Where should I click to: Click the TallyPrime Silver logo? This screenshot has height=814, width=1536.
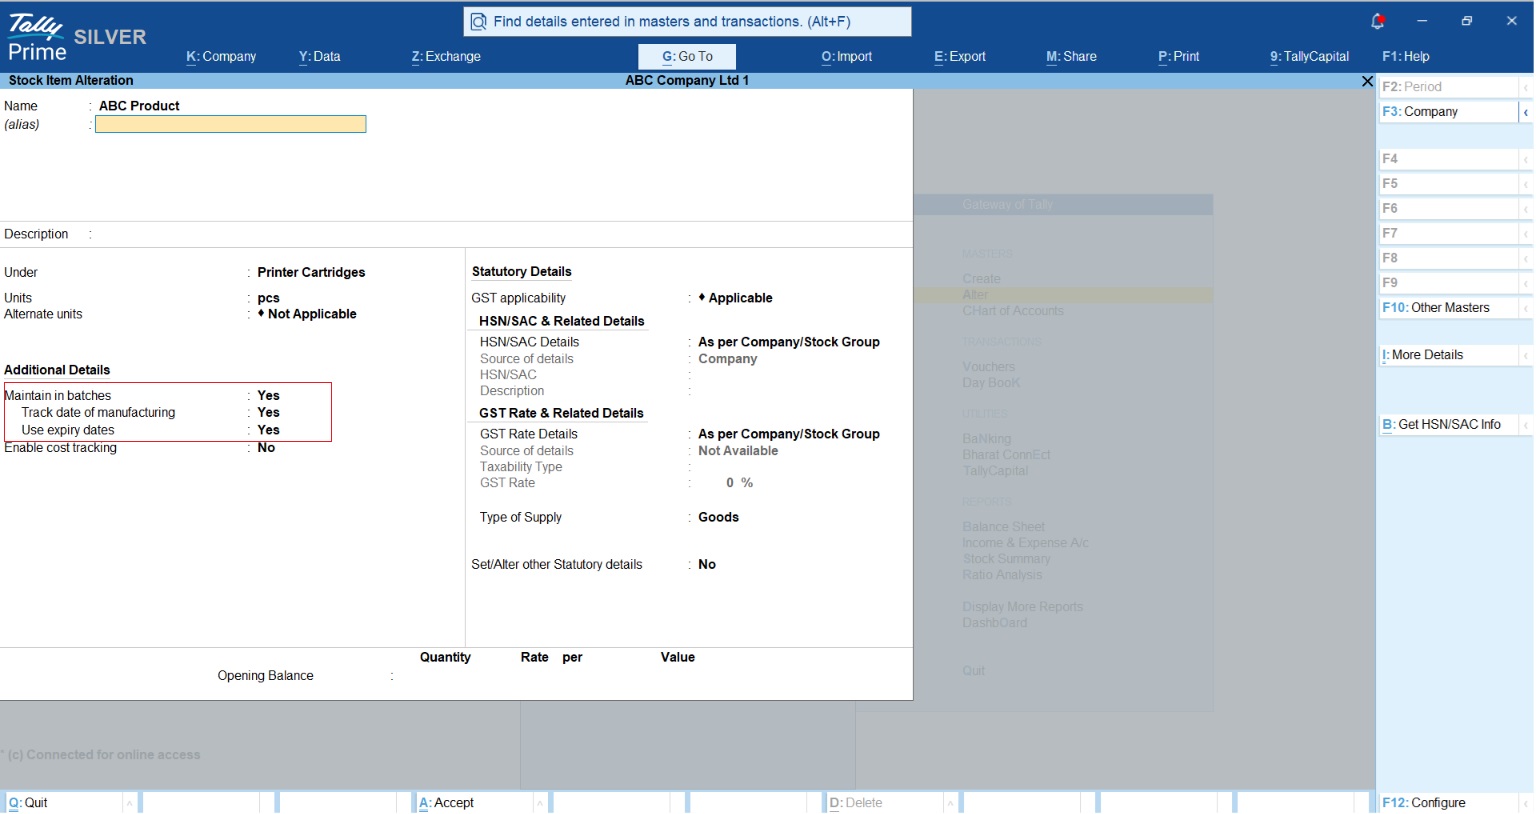pos(77,38)
